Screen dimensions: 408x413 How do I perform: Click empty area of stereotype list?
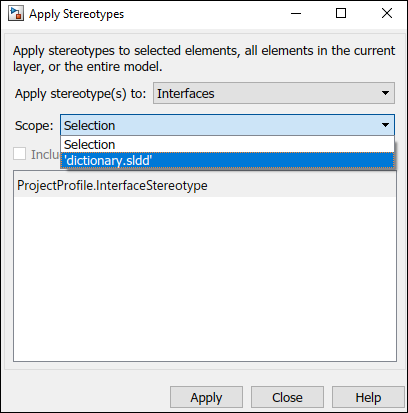[x=205, y=278]
